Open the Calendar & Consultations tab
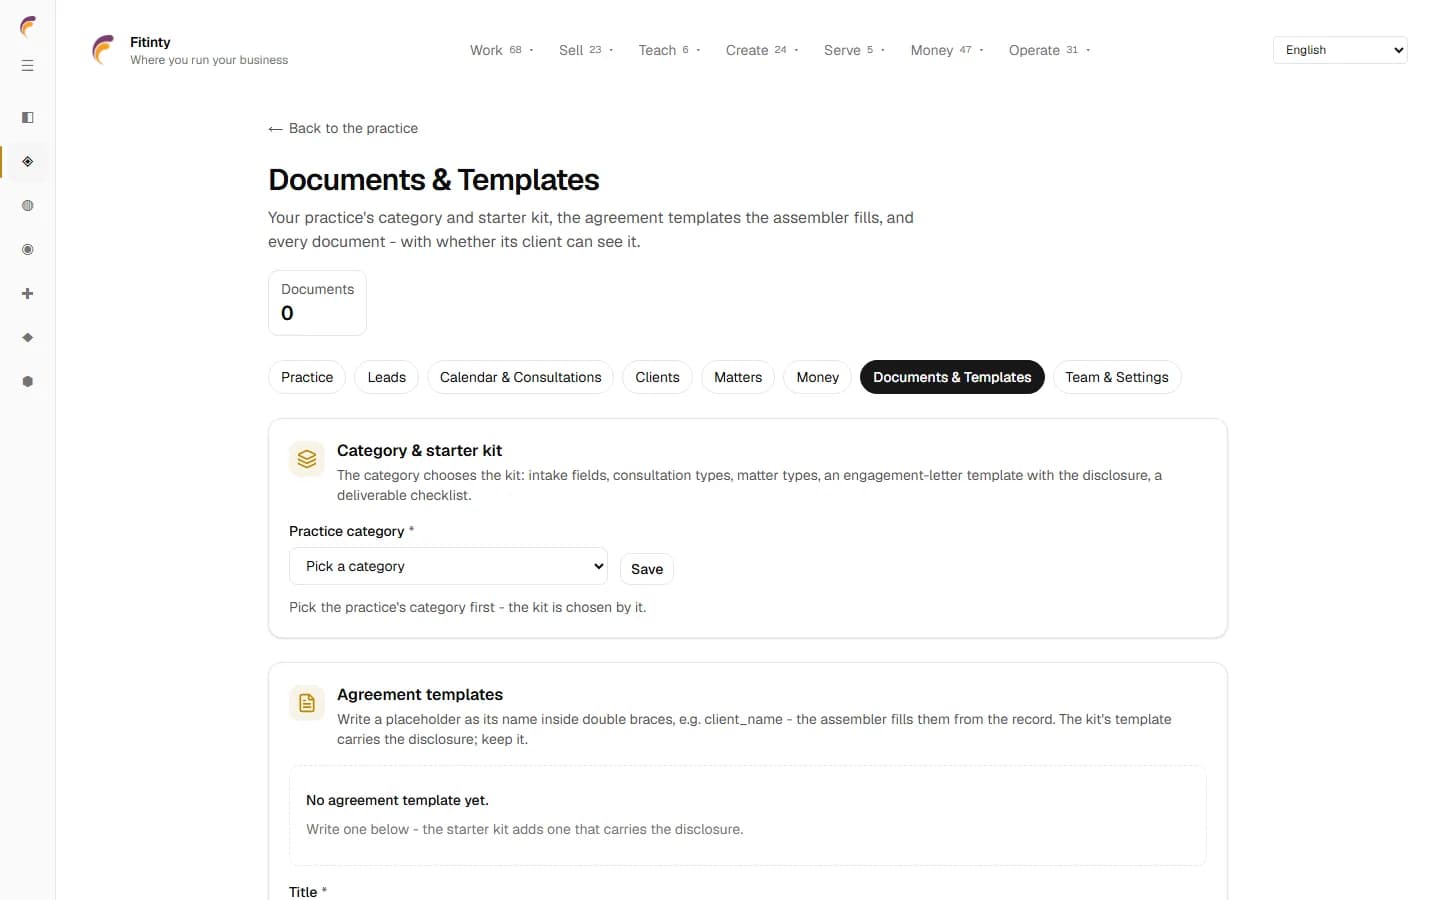 point(520,377)
